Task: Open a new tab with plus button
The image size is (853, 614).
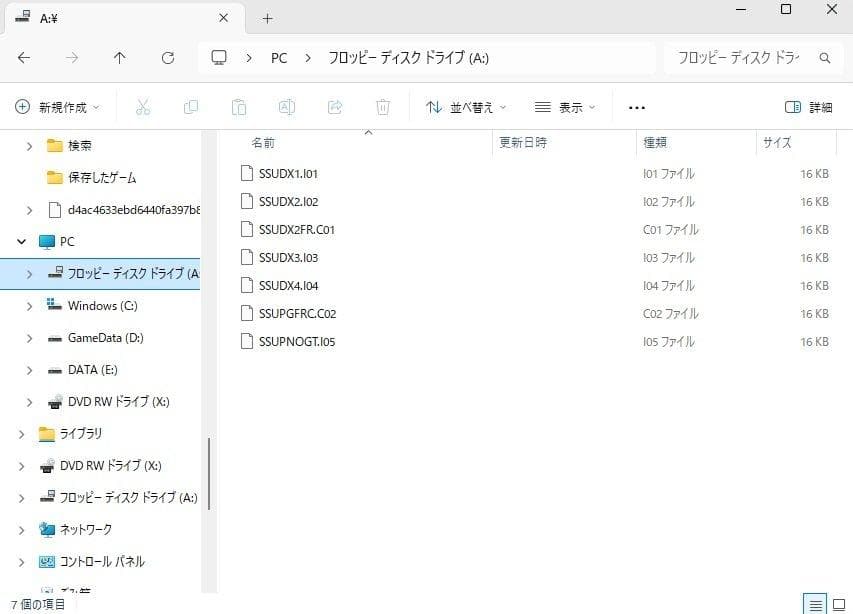Action: click(267, 18)
